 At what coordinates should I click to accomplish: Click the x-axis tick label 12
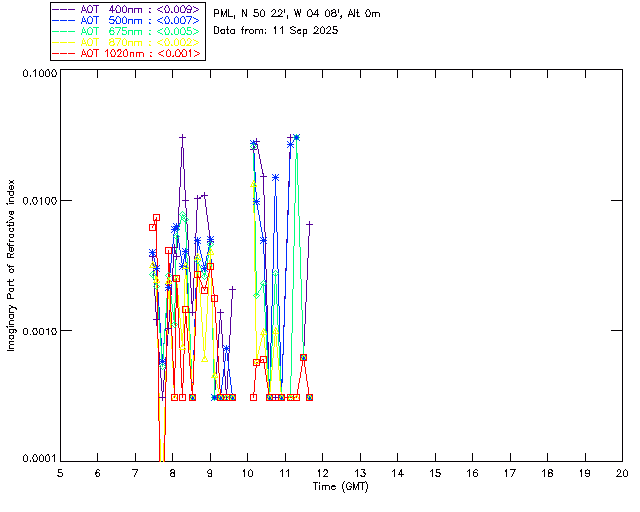click(x=322, y=472)
